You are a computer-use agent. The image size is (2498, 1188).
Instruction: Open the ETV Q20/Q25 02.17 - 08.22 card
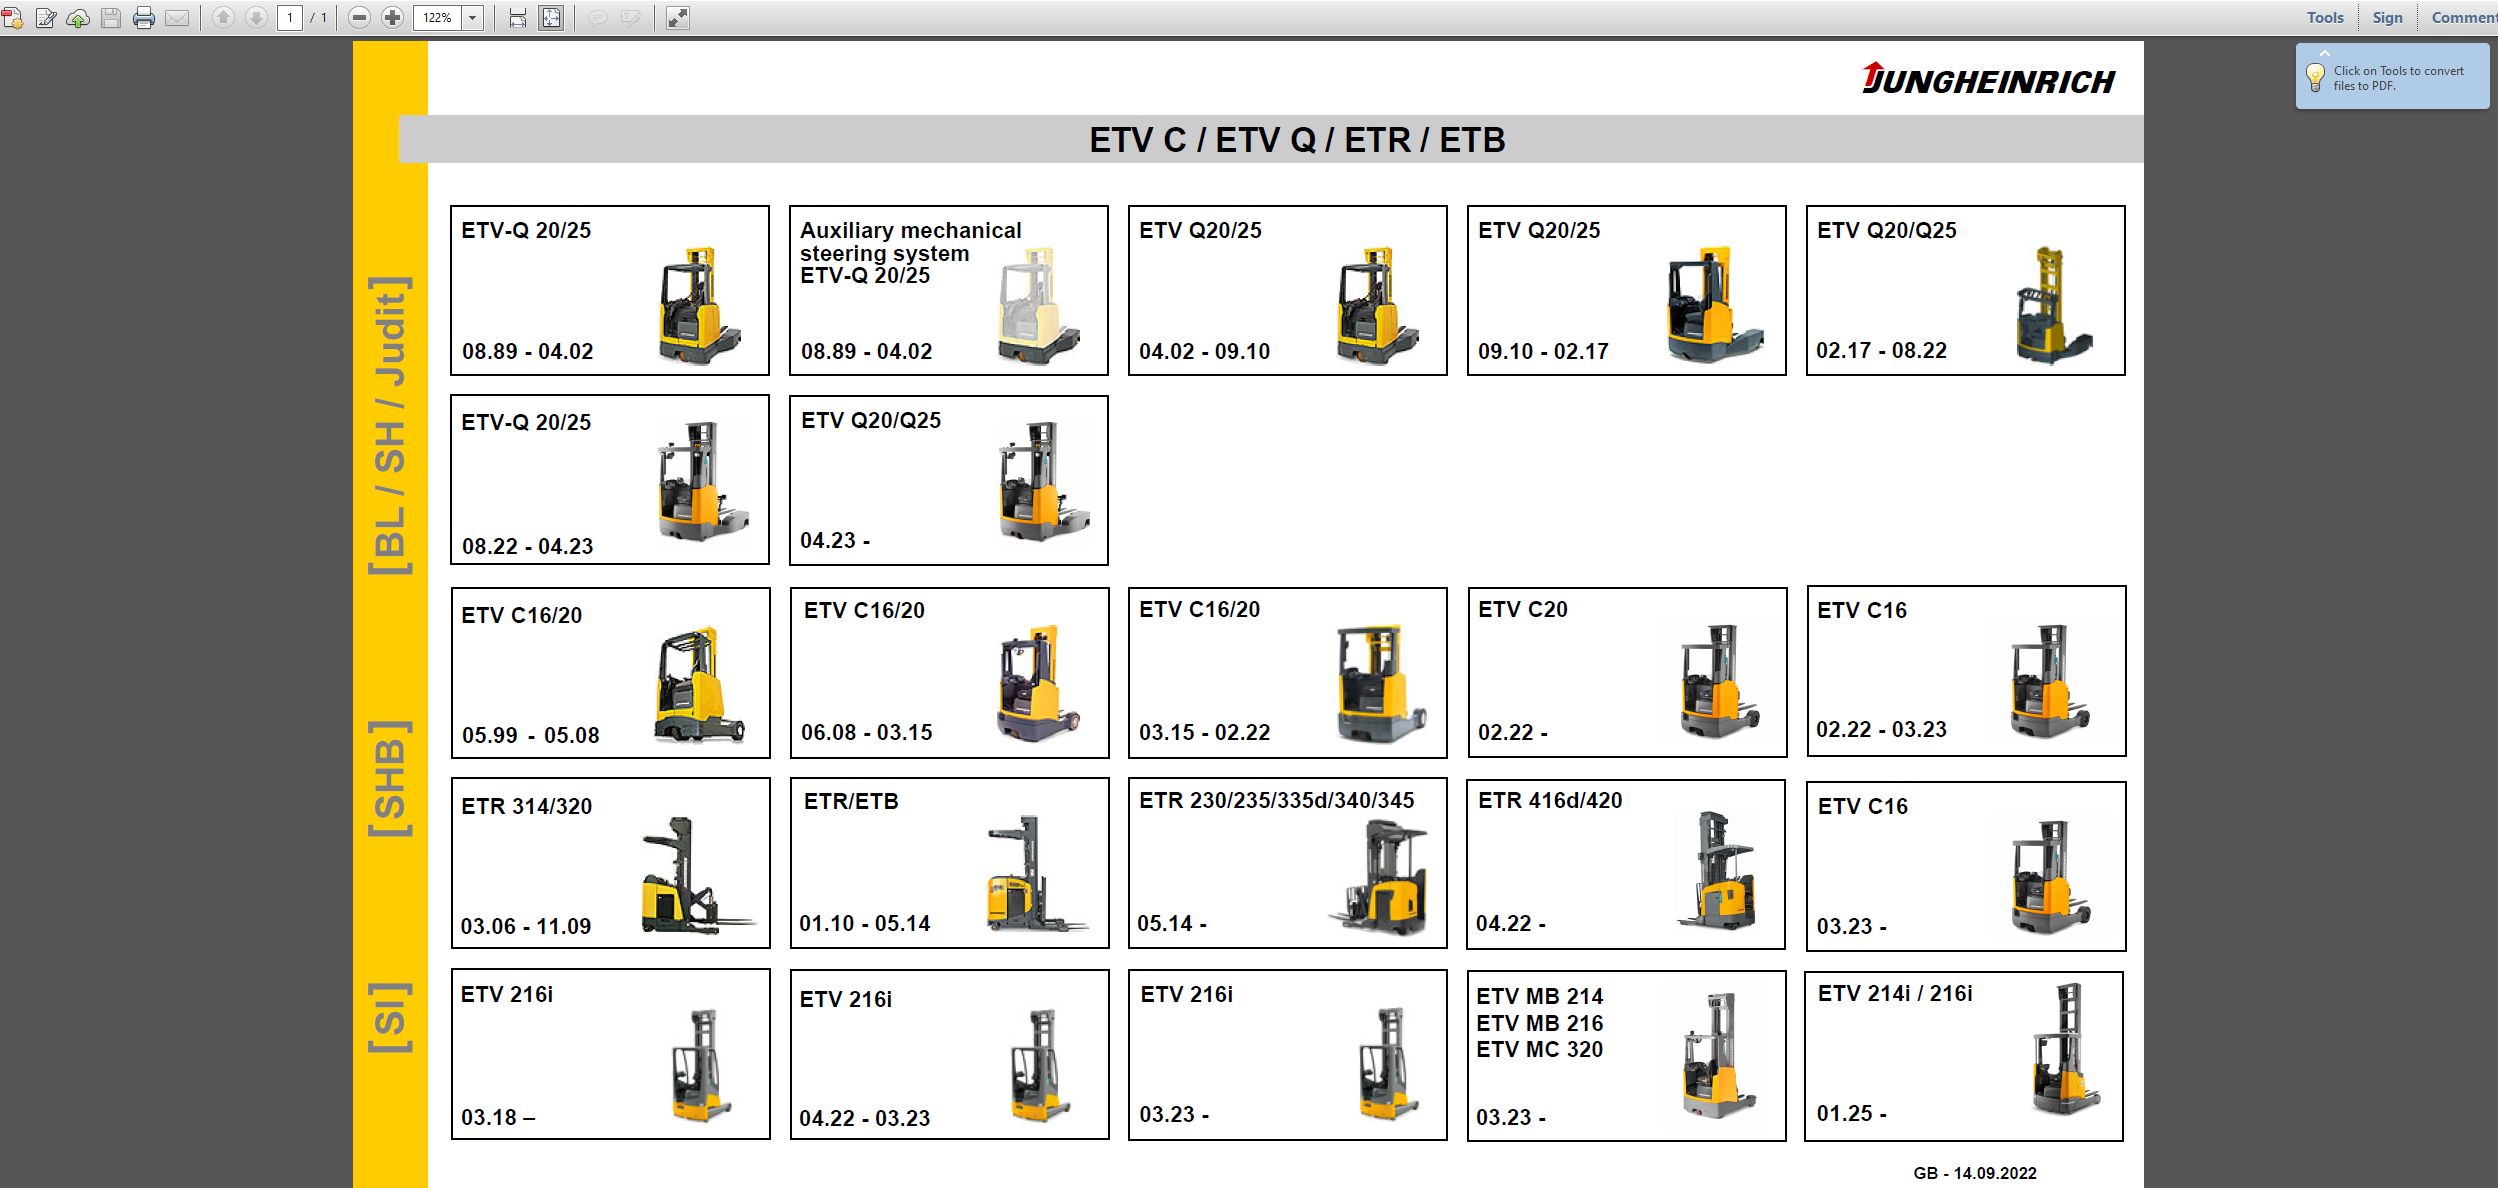tap(1966, 291)
